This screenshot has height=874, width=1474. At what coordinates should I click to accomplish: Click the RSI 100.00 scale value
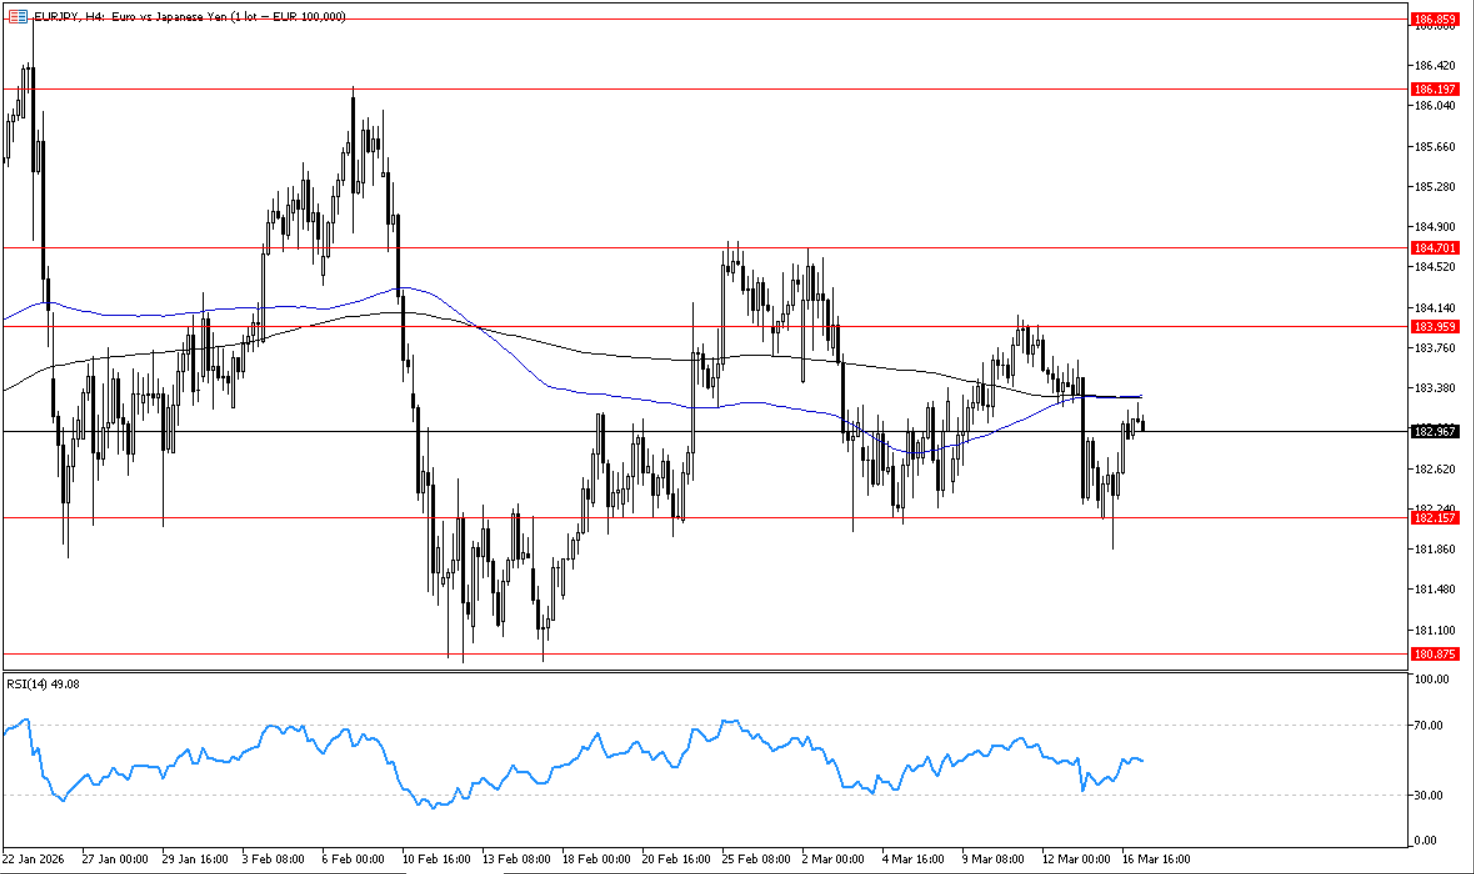coord(1432,679)
